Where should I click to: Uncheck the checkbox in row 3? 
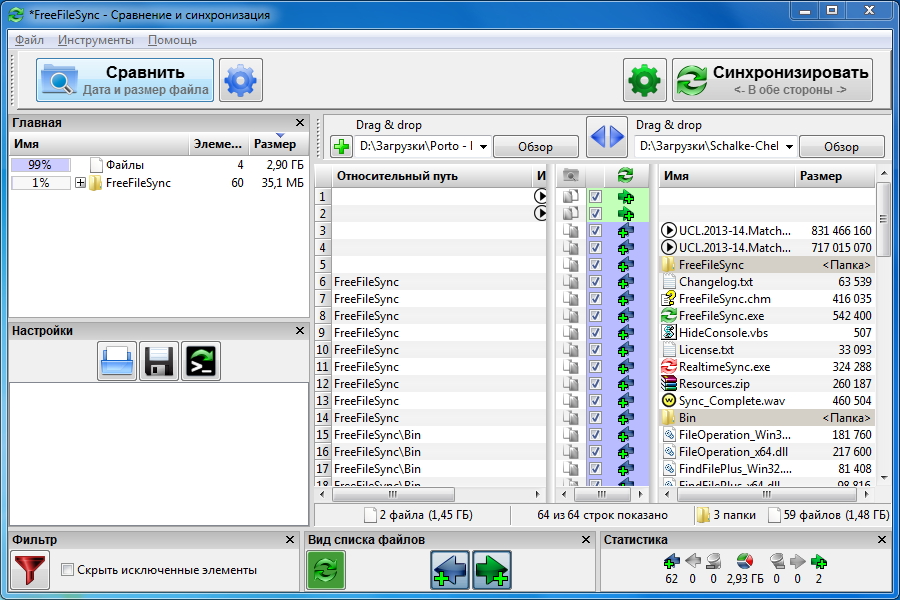pyautogui.click(x=595, y=231)
